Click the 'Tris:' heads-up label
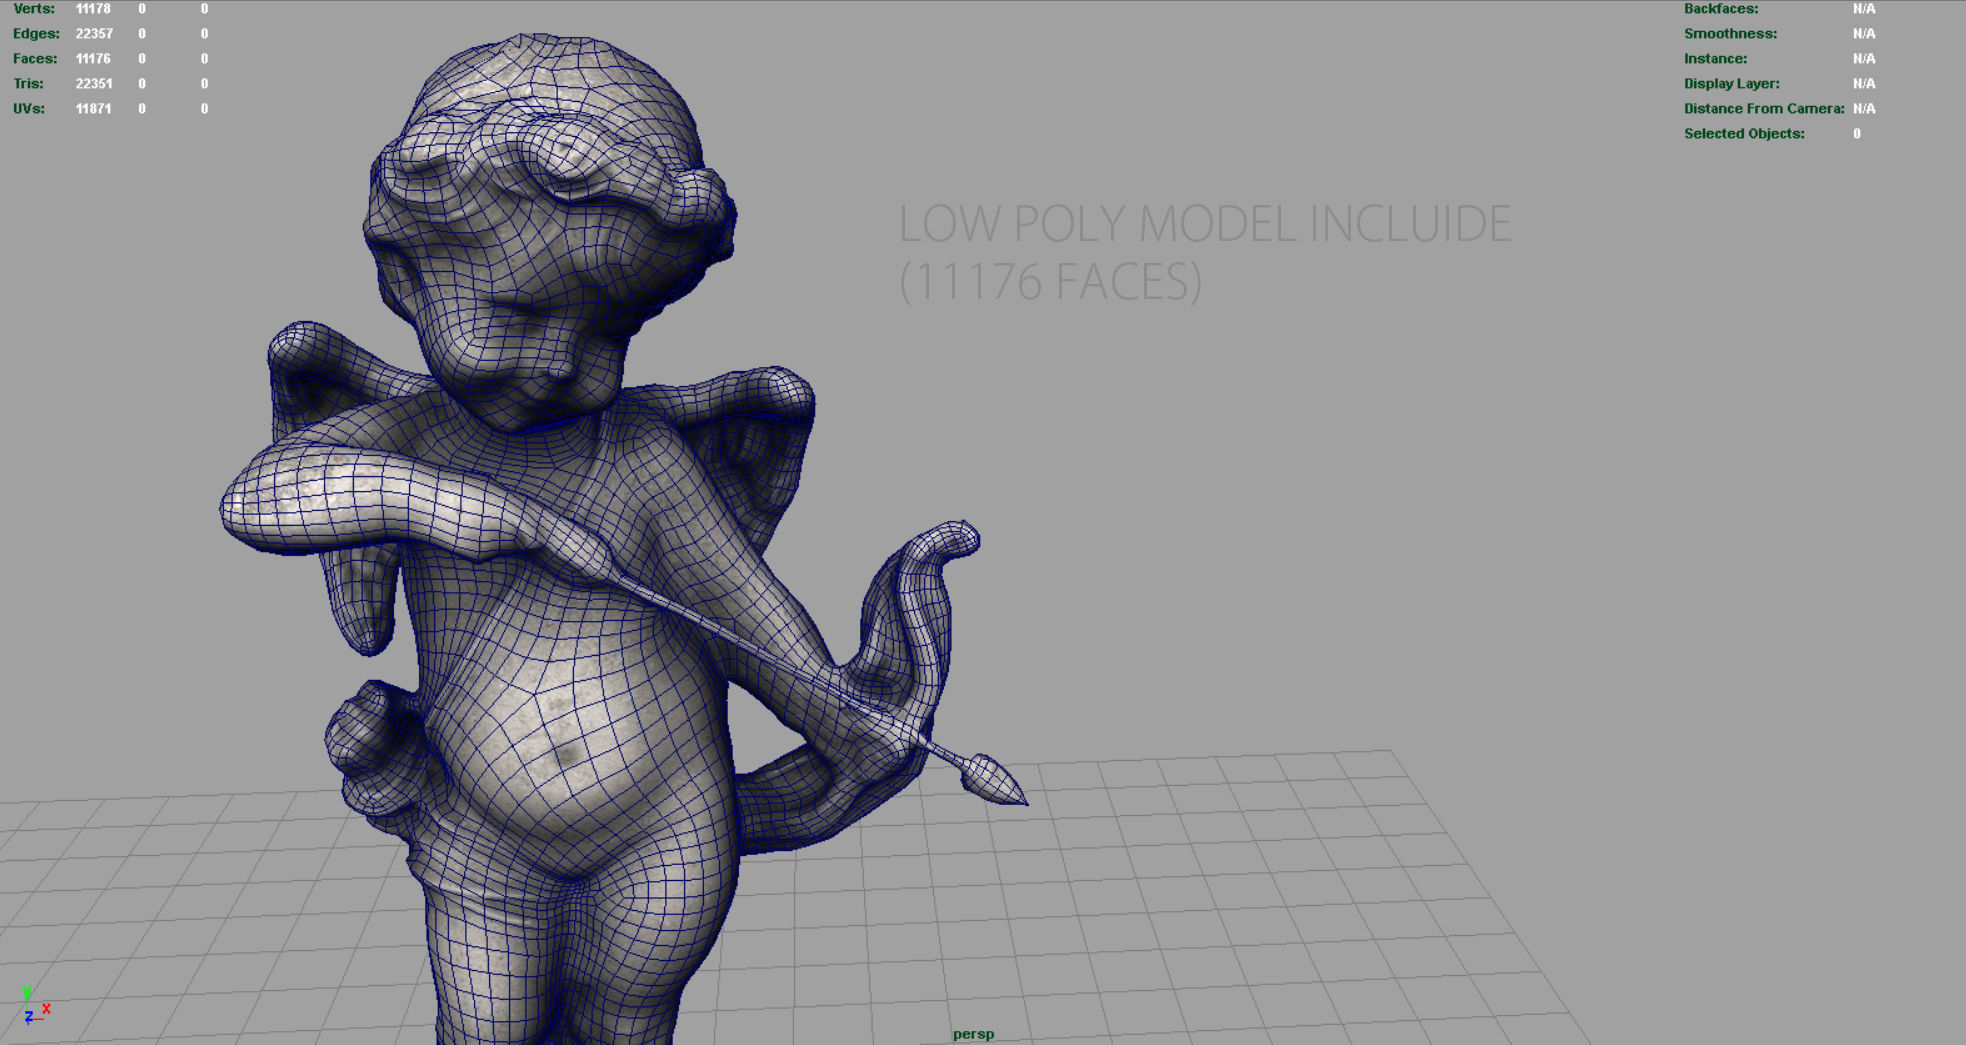 [28, 83]
